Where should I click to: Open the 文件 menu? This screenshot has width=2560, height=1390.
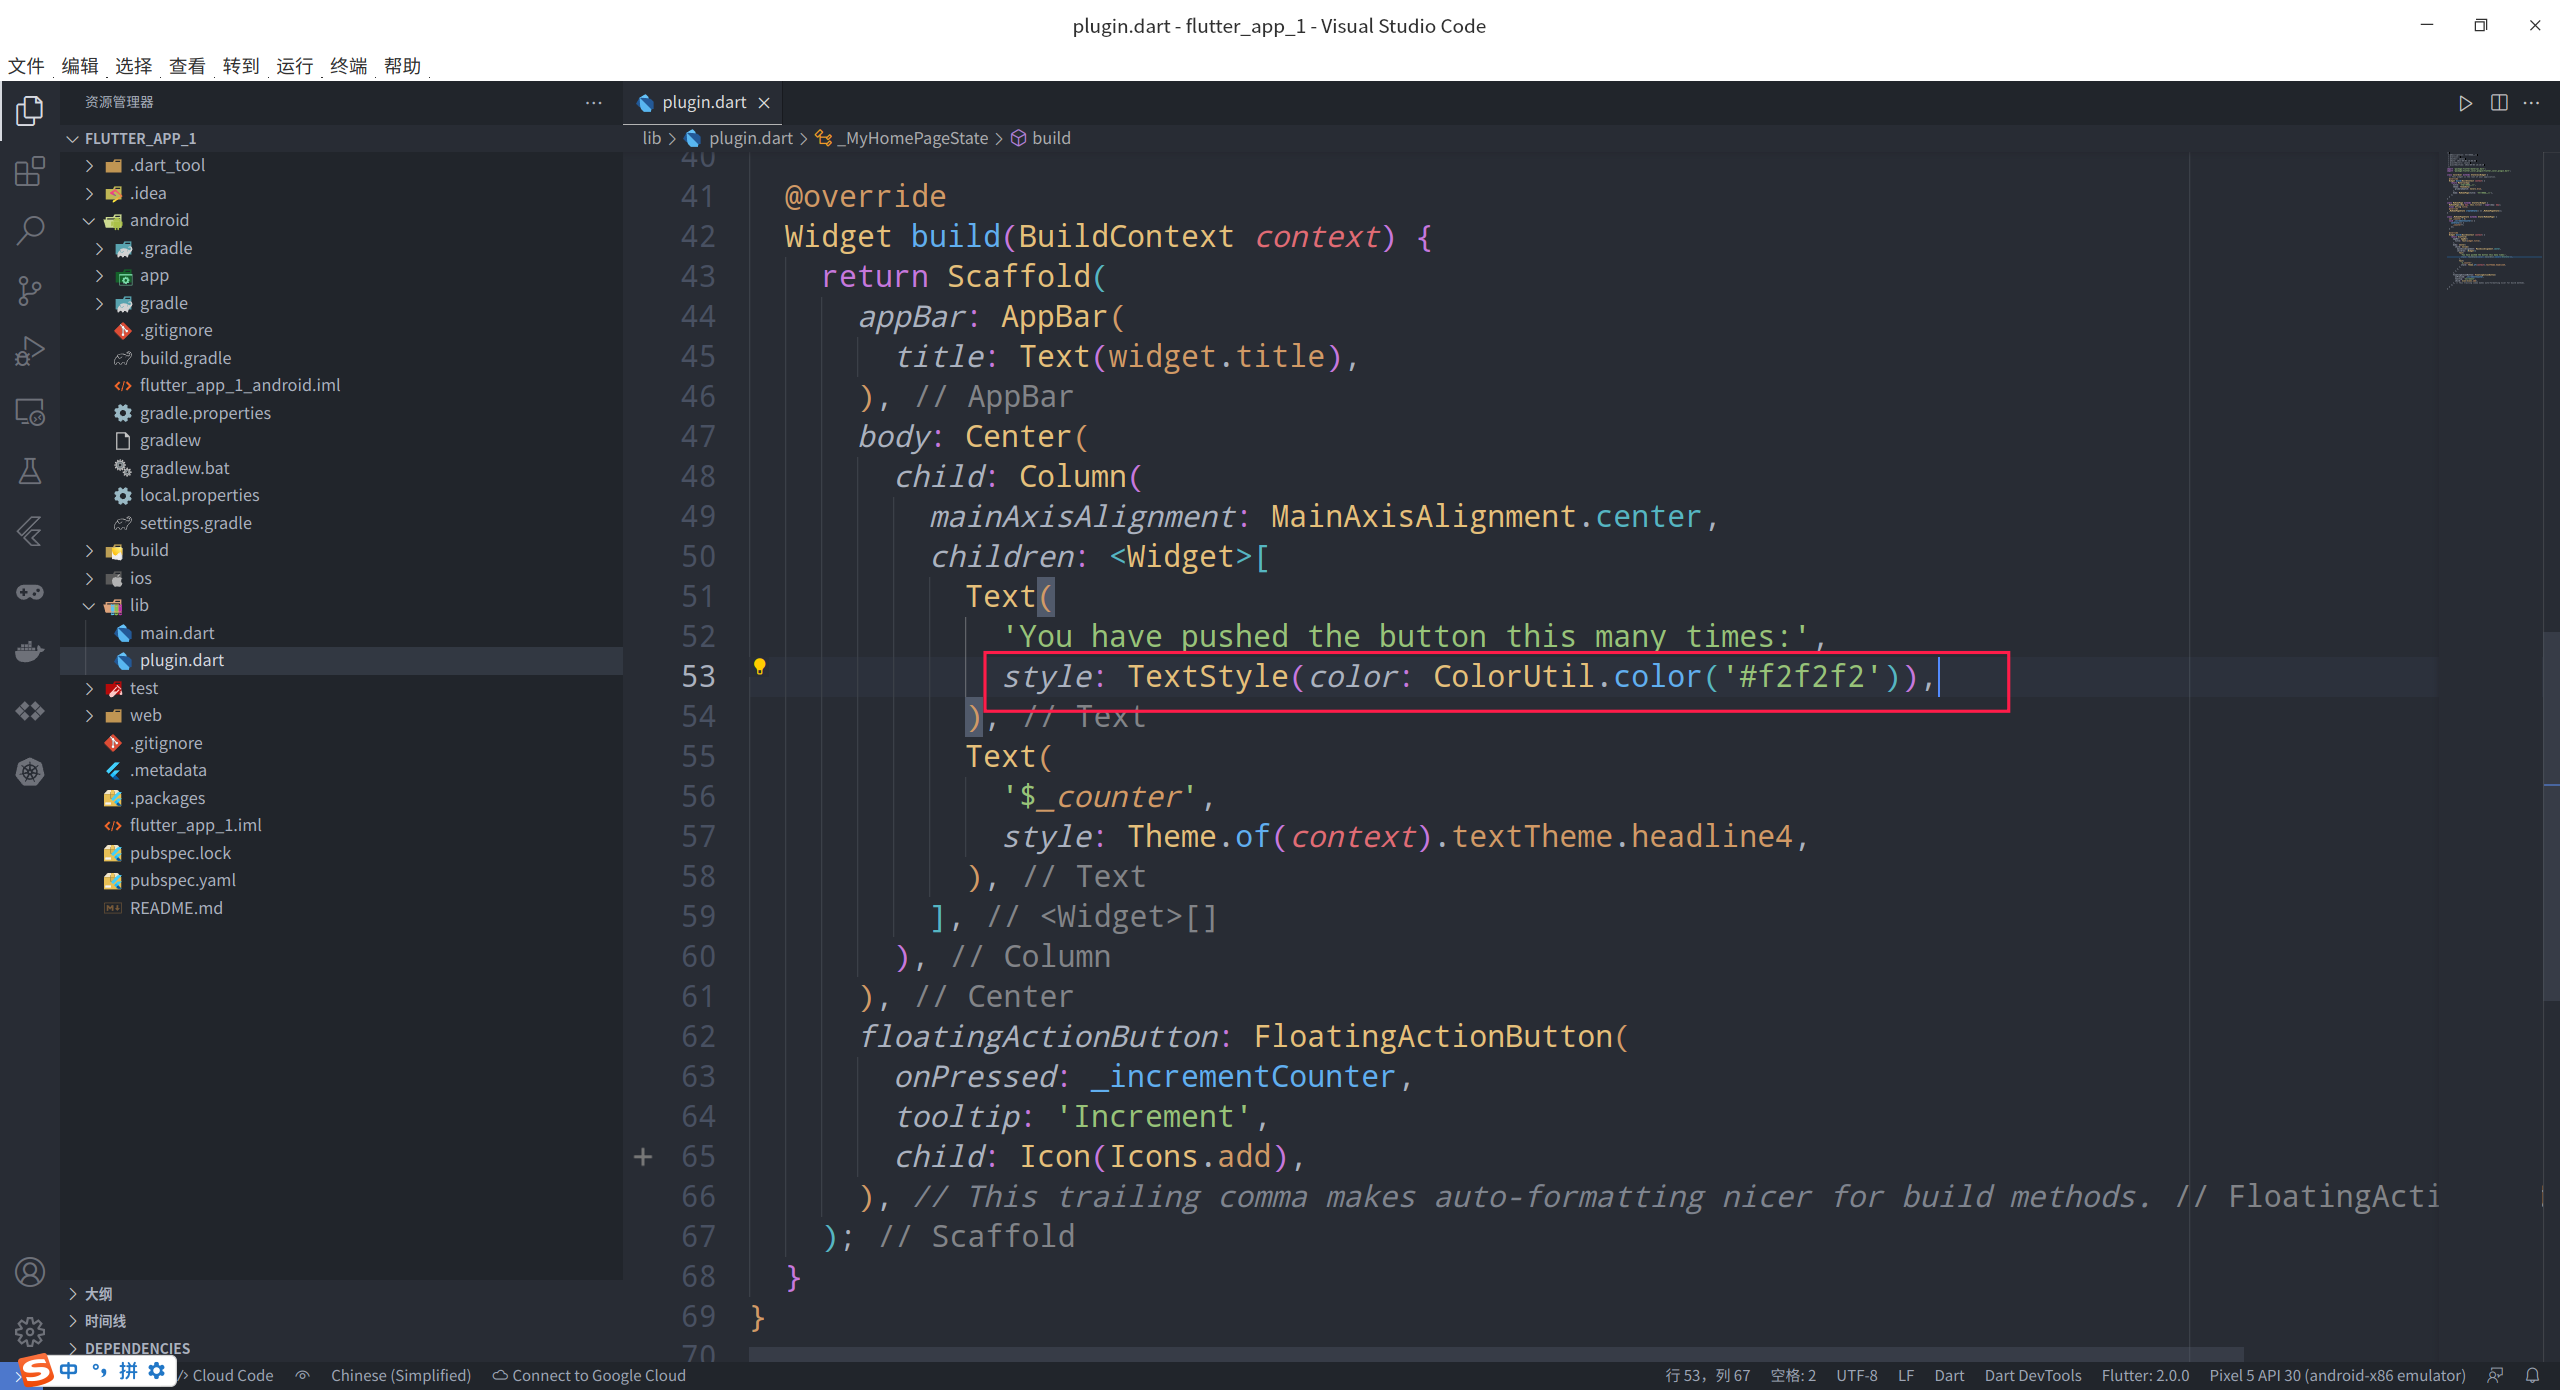point(26,66)
